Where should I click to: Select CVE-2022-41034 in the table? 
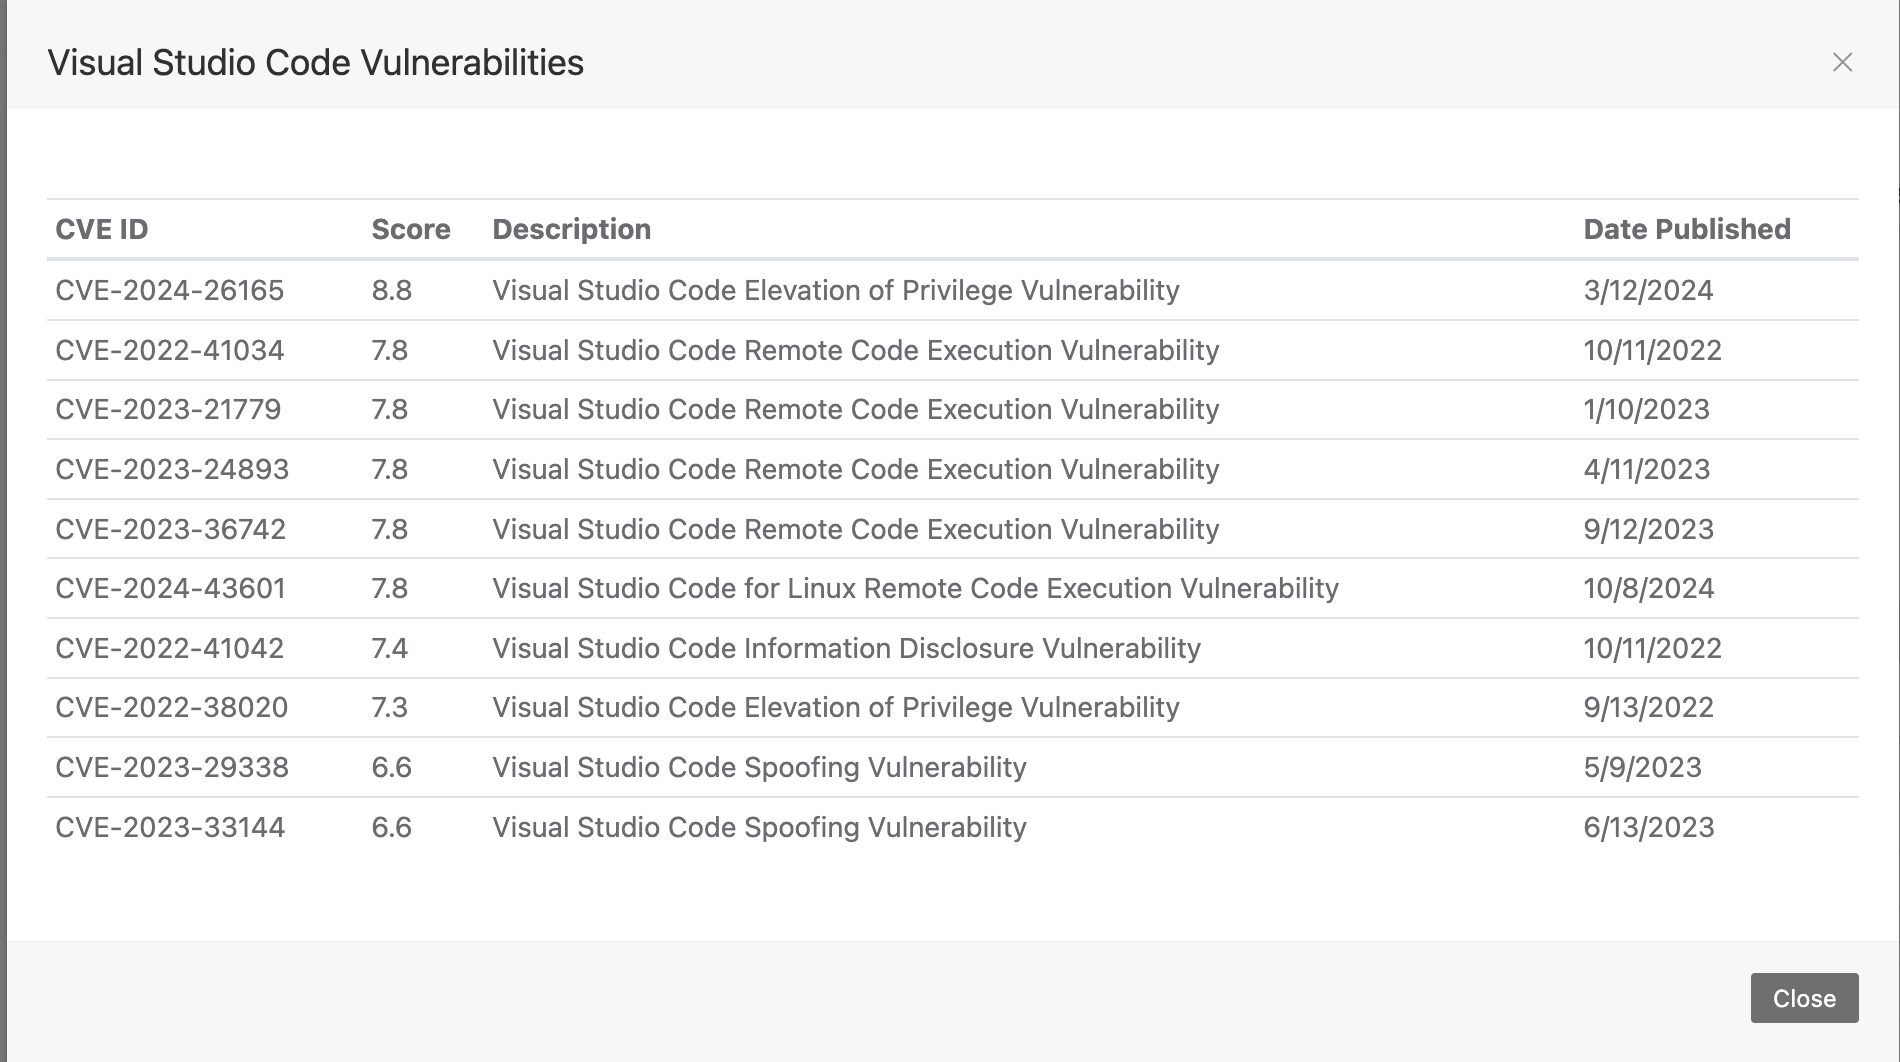pos(170,350)
